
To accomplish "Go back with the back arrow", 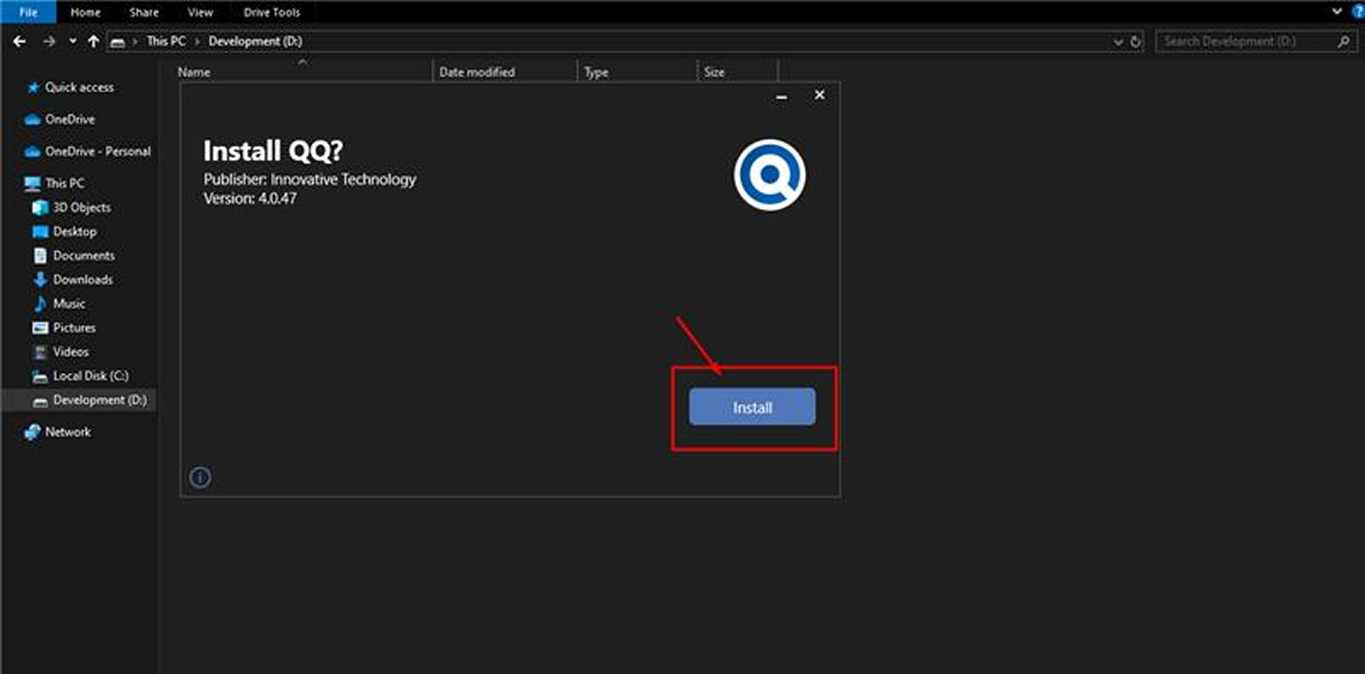I will (19, 41).
